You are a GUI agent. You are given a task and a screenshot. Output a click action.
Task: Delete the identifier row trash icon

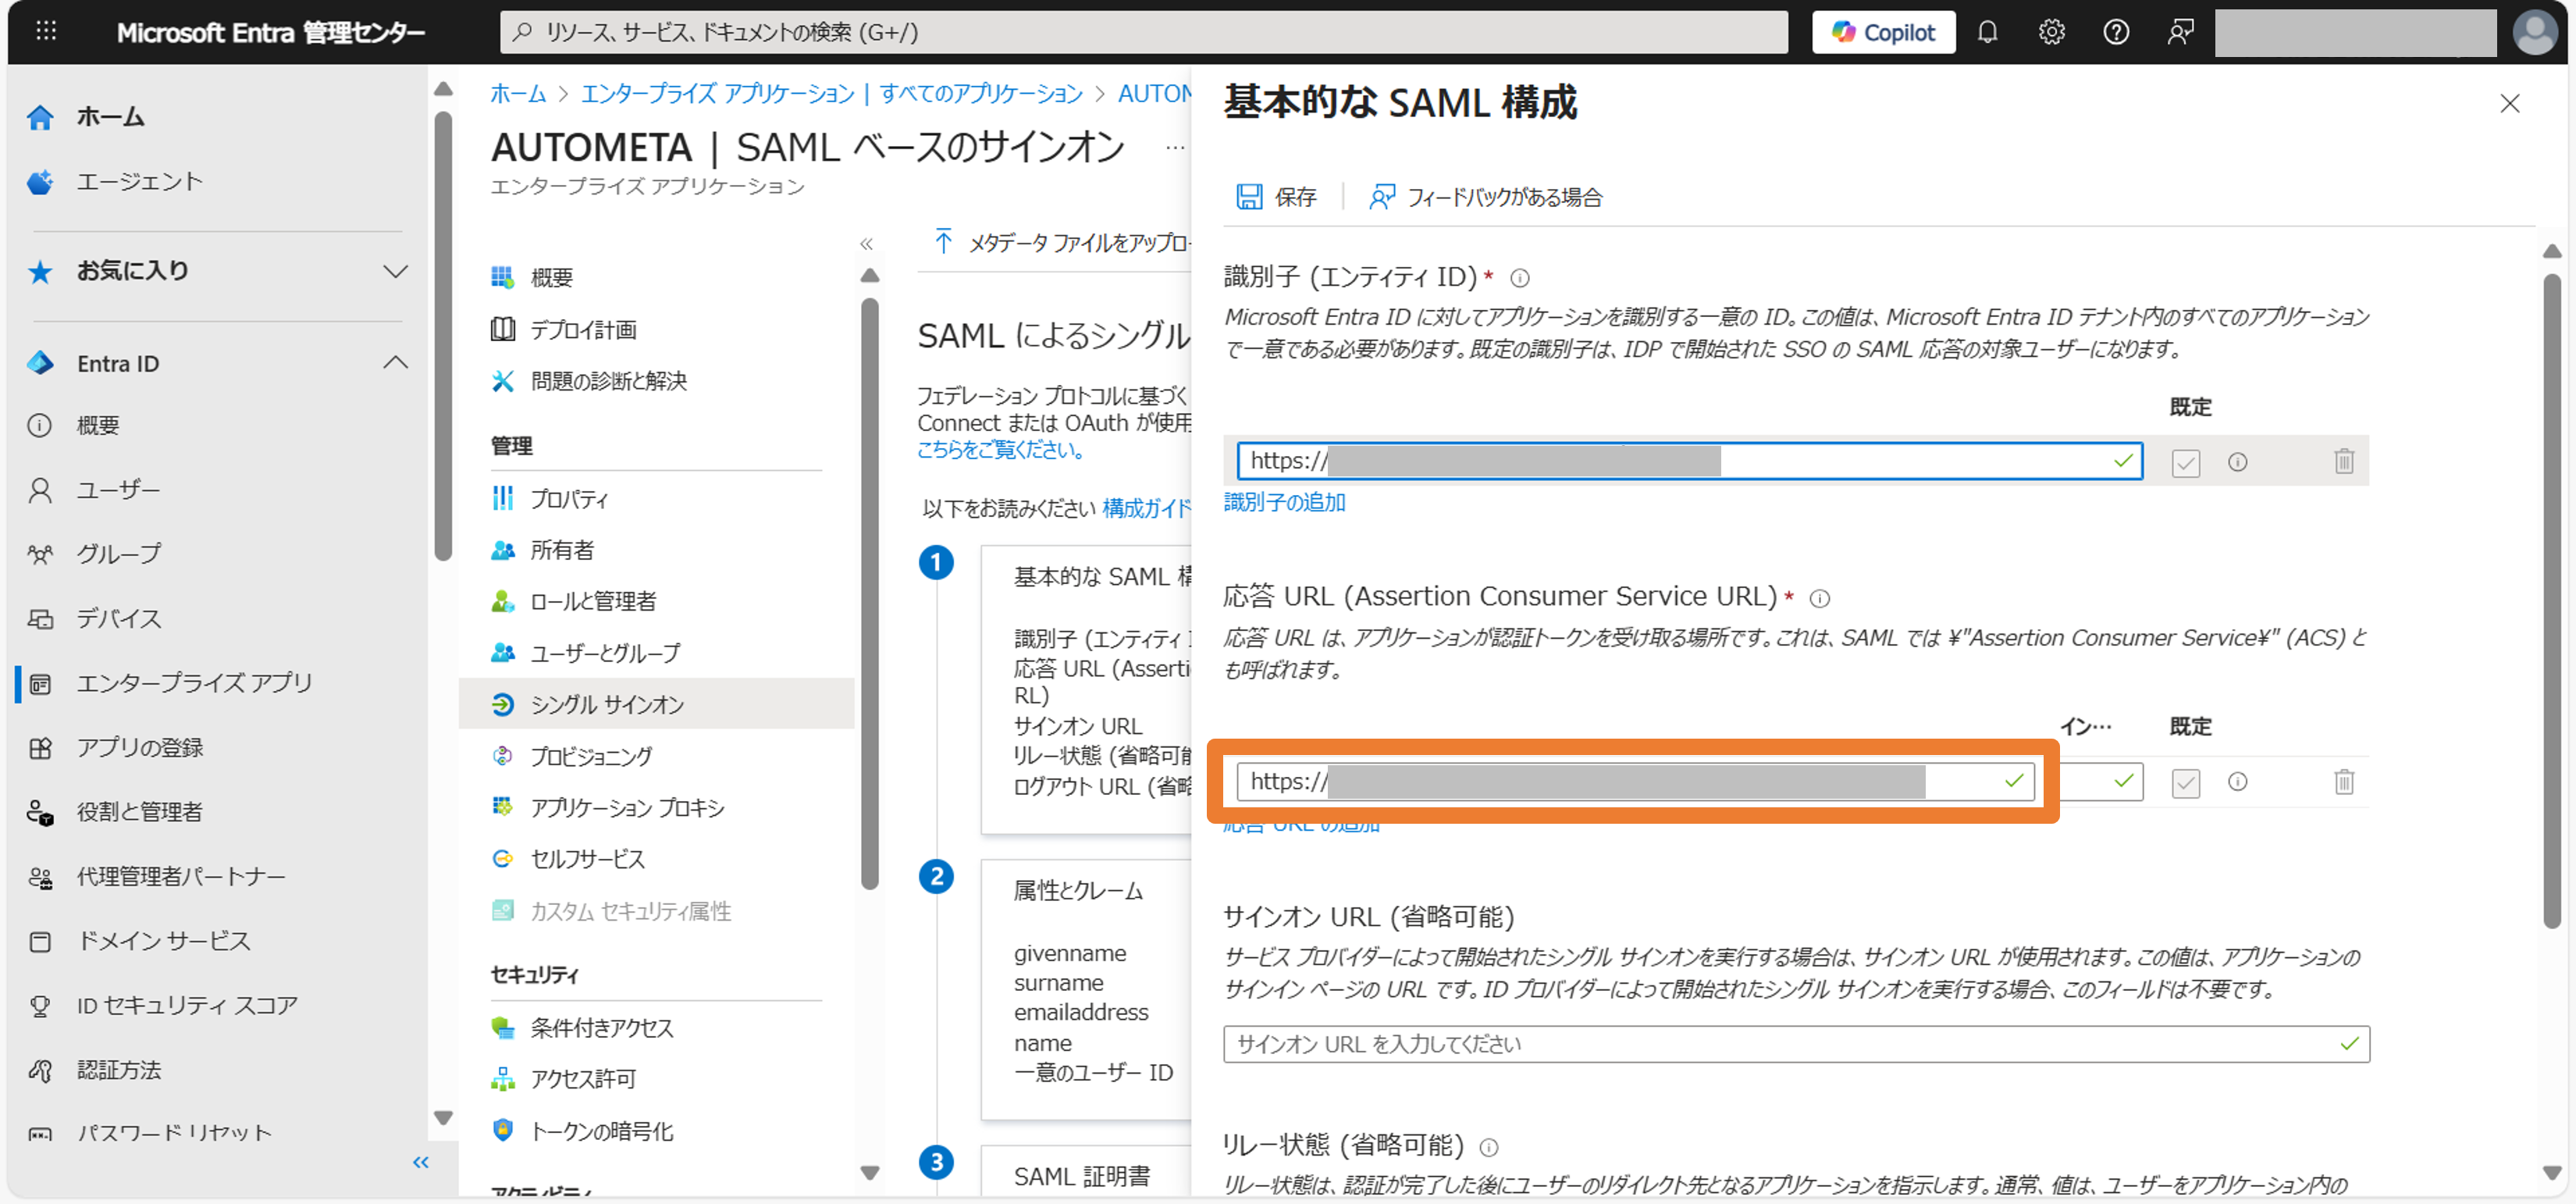pos(2344,461)
